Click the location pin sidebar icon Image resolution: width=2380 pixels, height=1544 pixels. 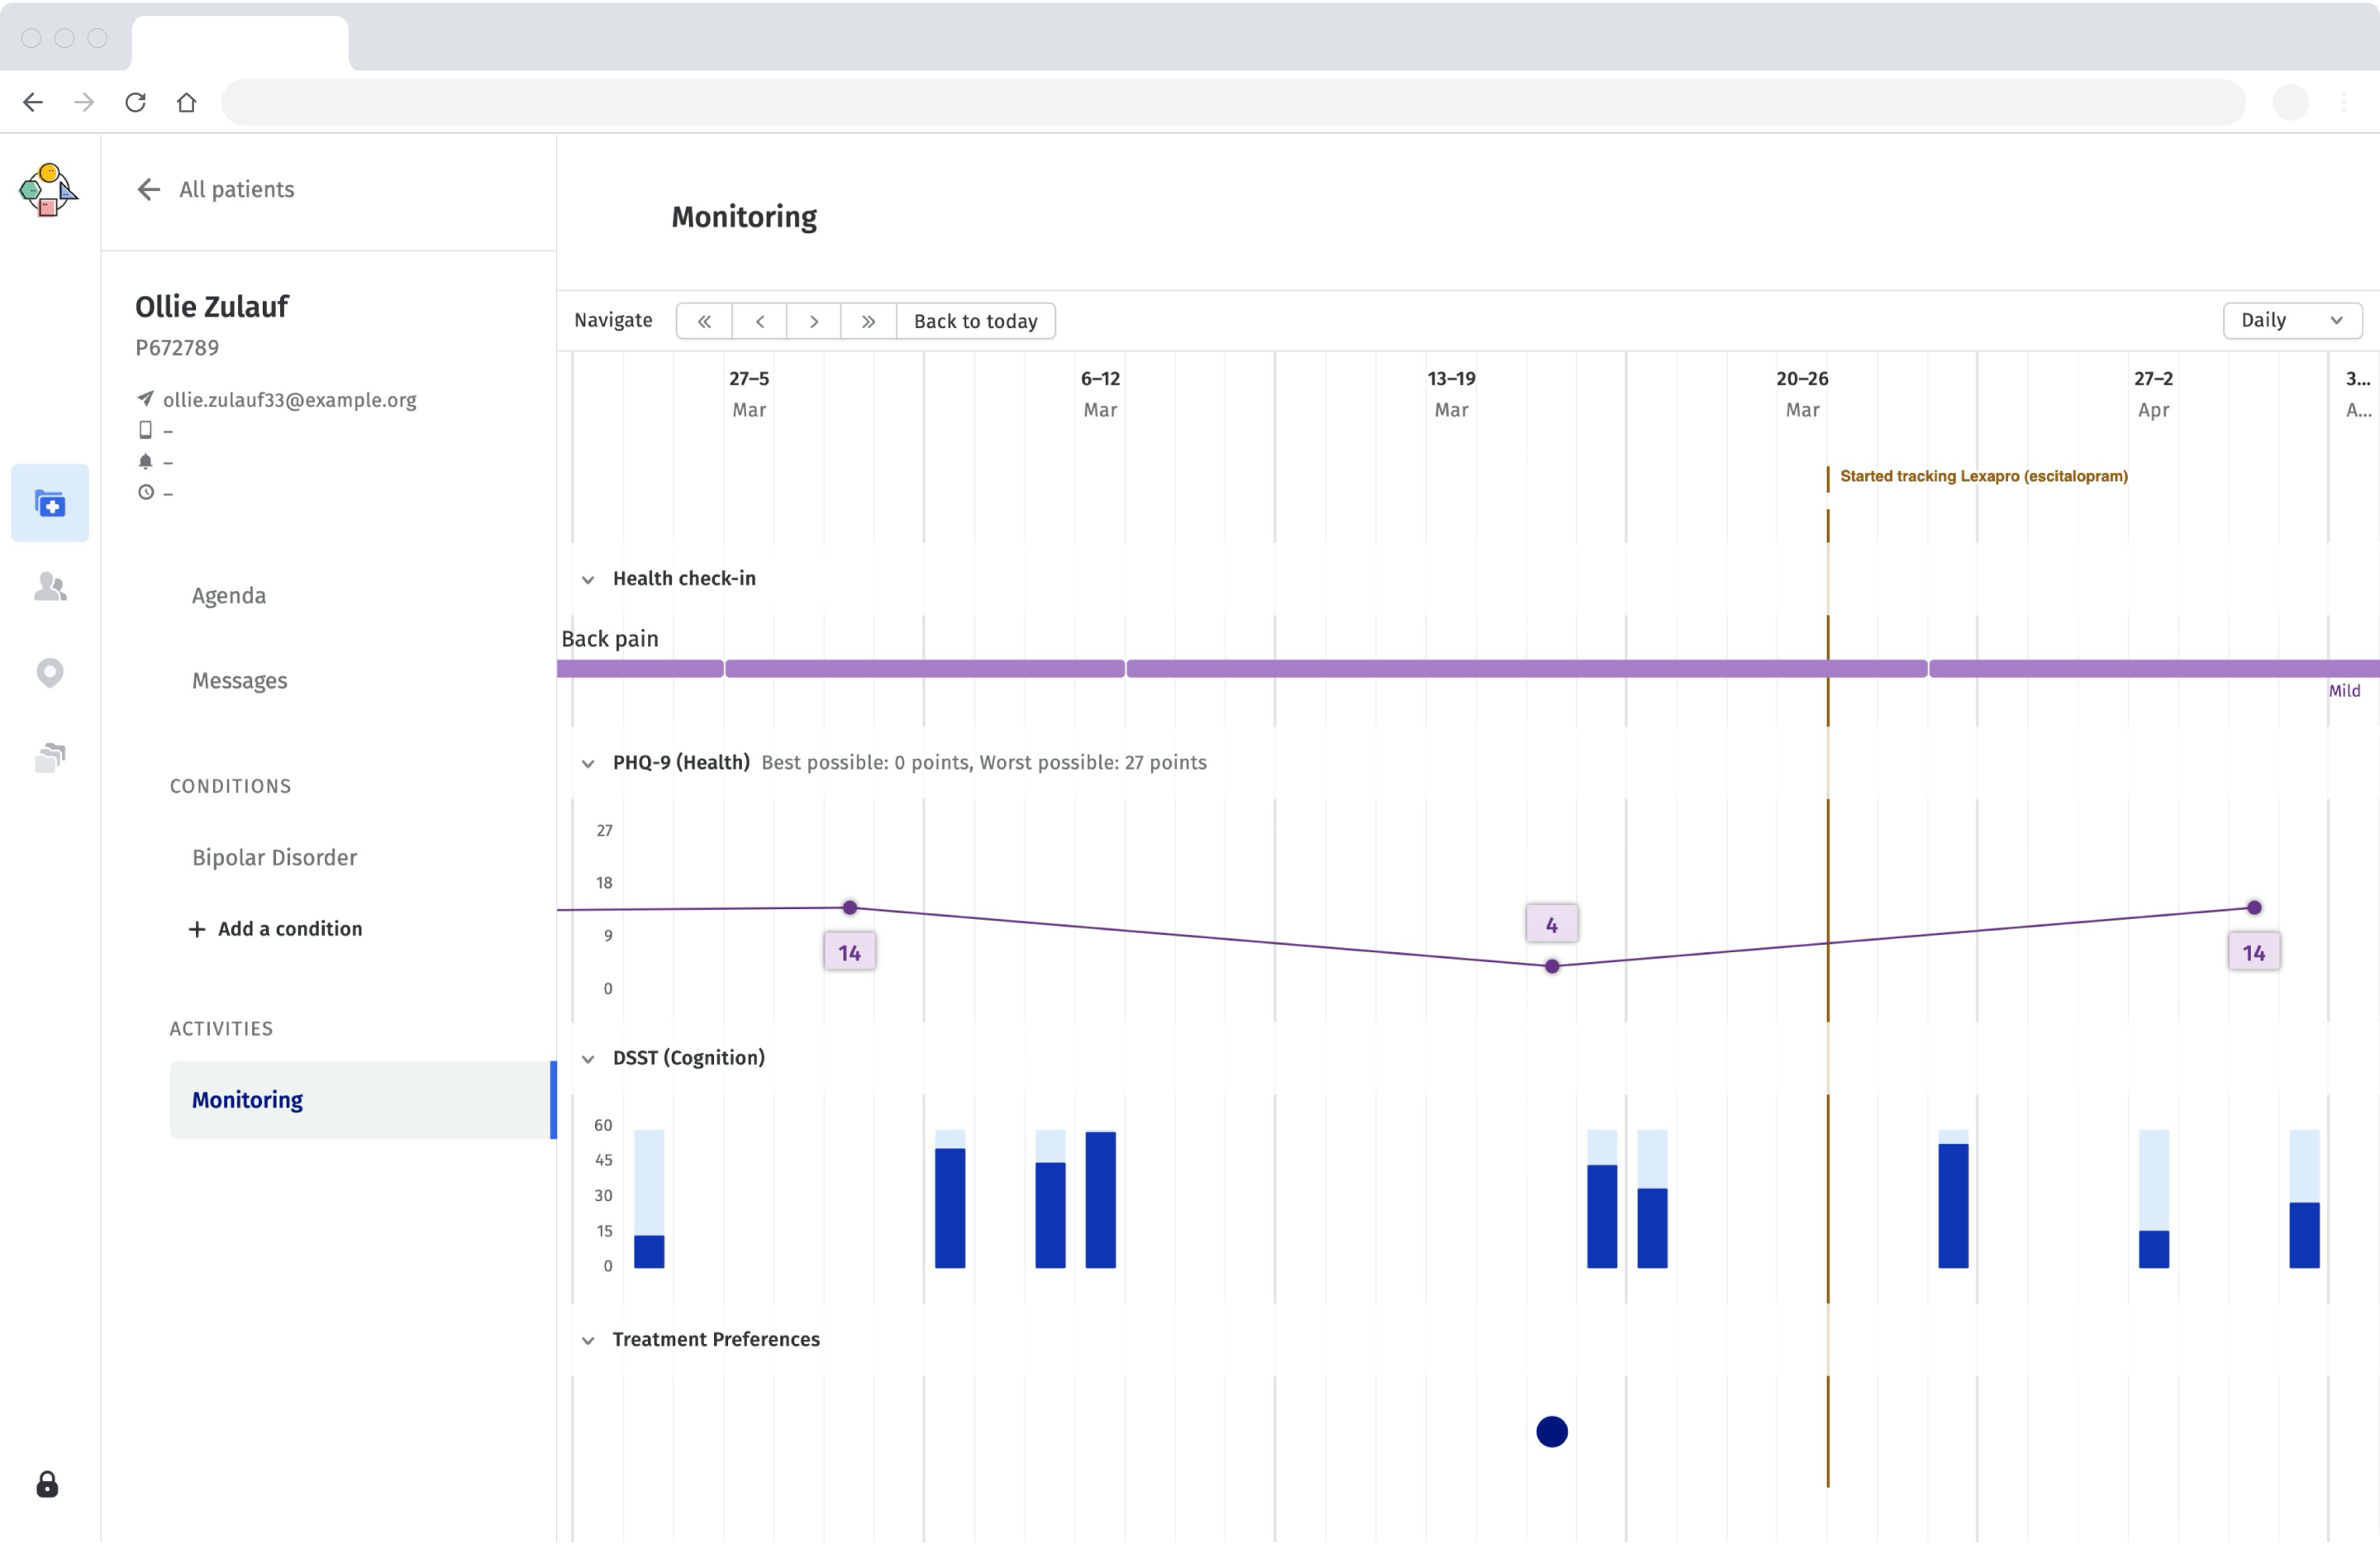pyautogui.click(x=50, y=673)
